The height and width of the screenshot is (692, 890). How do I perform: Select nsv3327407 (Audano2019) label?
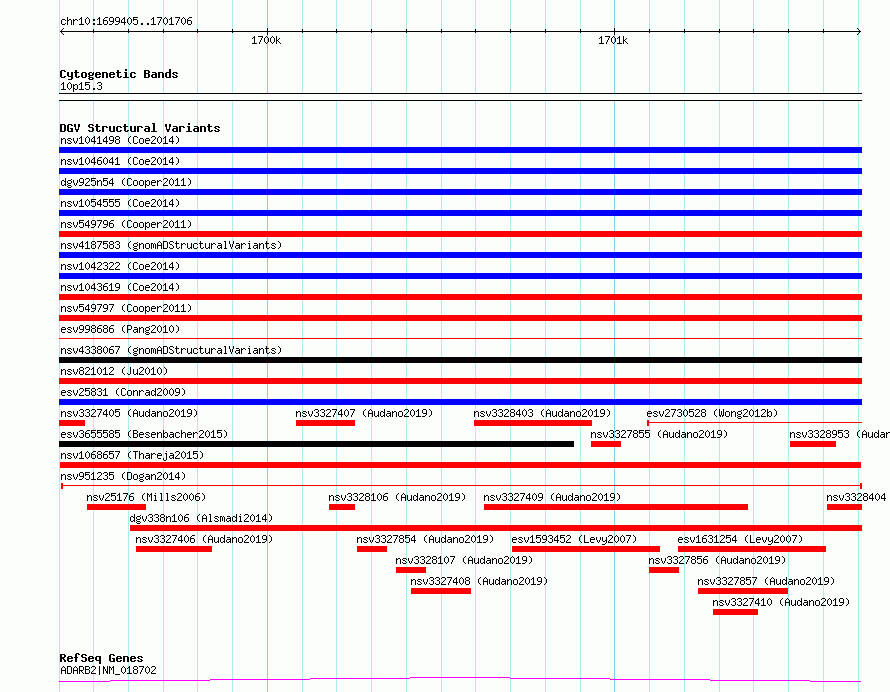364,413
